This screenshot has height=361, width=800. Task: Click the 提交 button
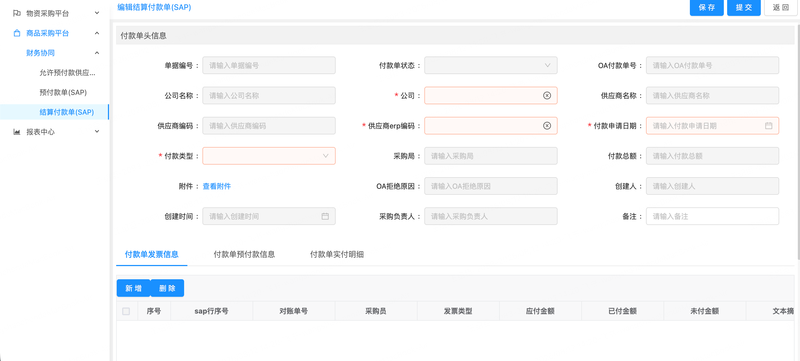coord(744,8)
